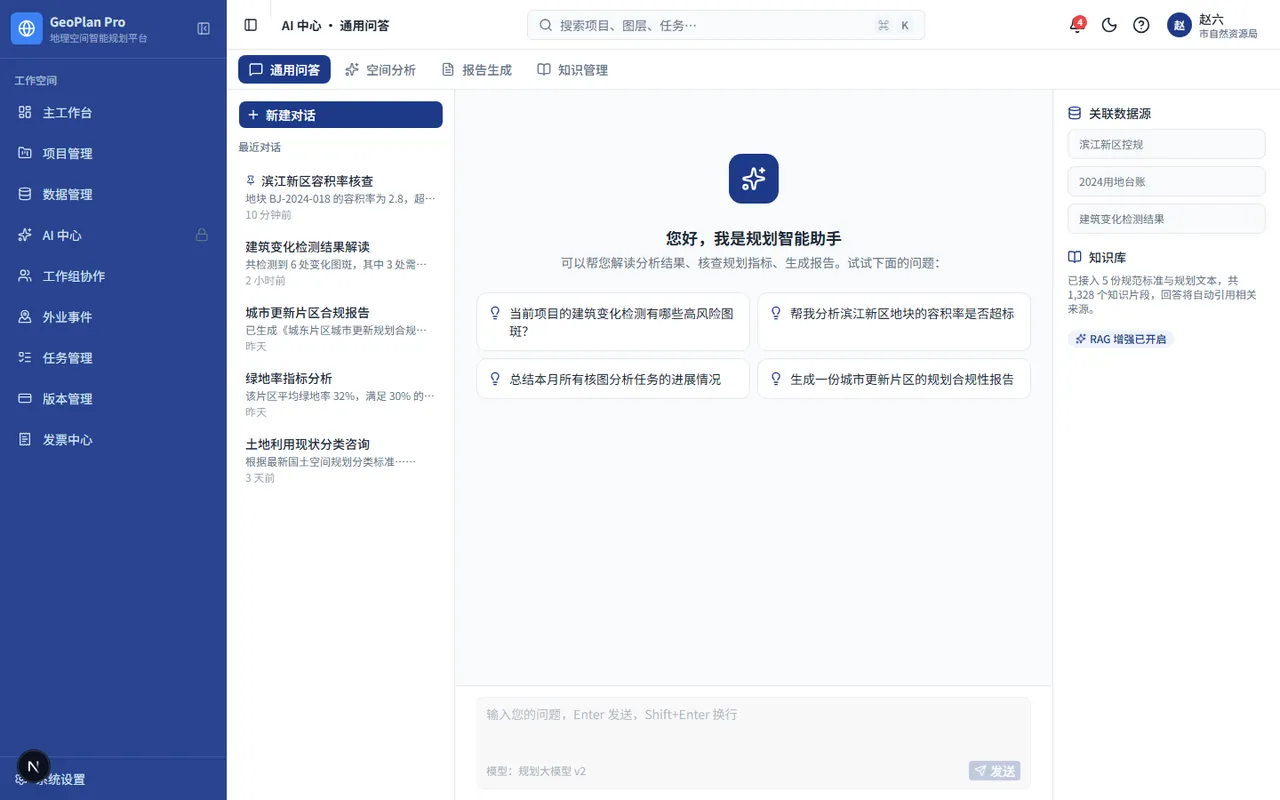
Task: Click the book icon beside 知识库
Action: click(1075, 257)
